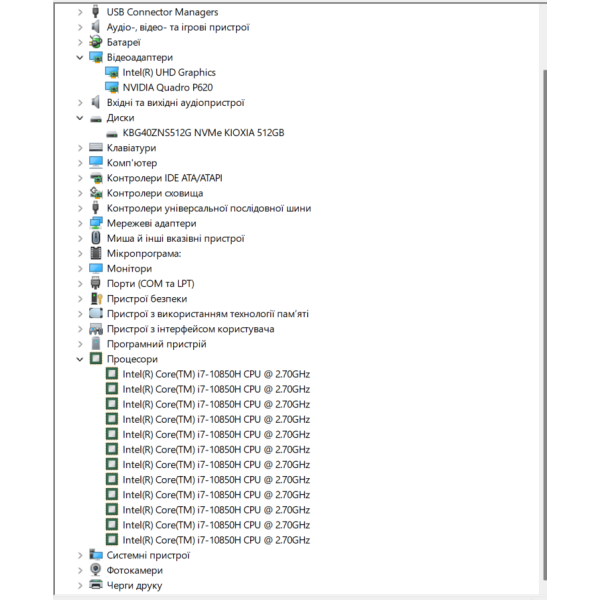Select Миша й інші вказівні пристрої label
This screenshot has height=600, width=600.
(176, 238)
